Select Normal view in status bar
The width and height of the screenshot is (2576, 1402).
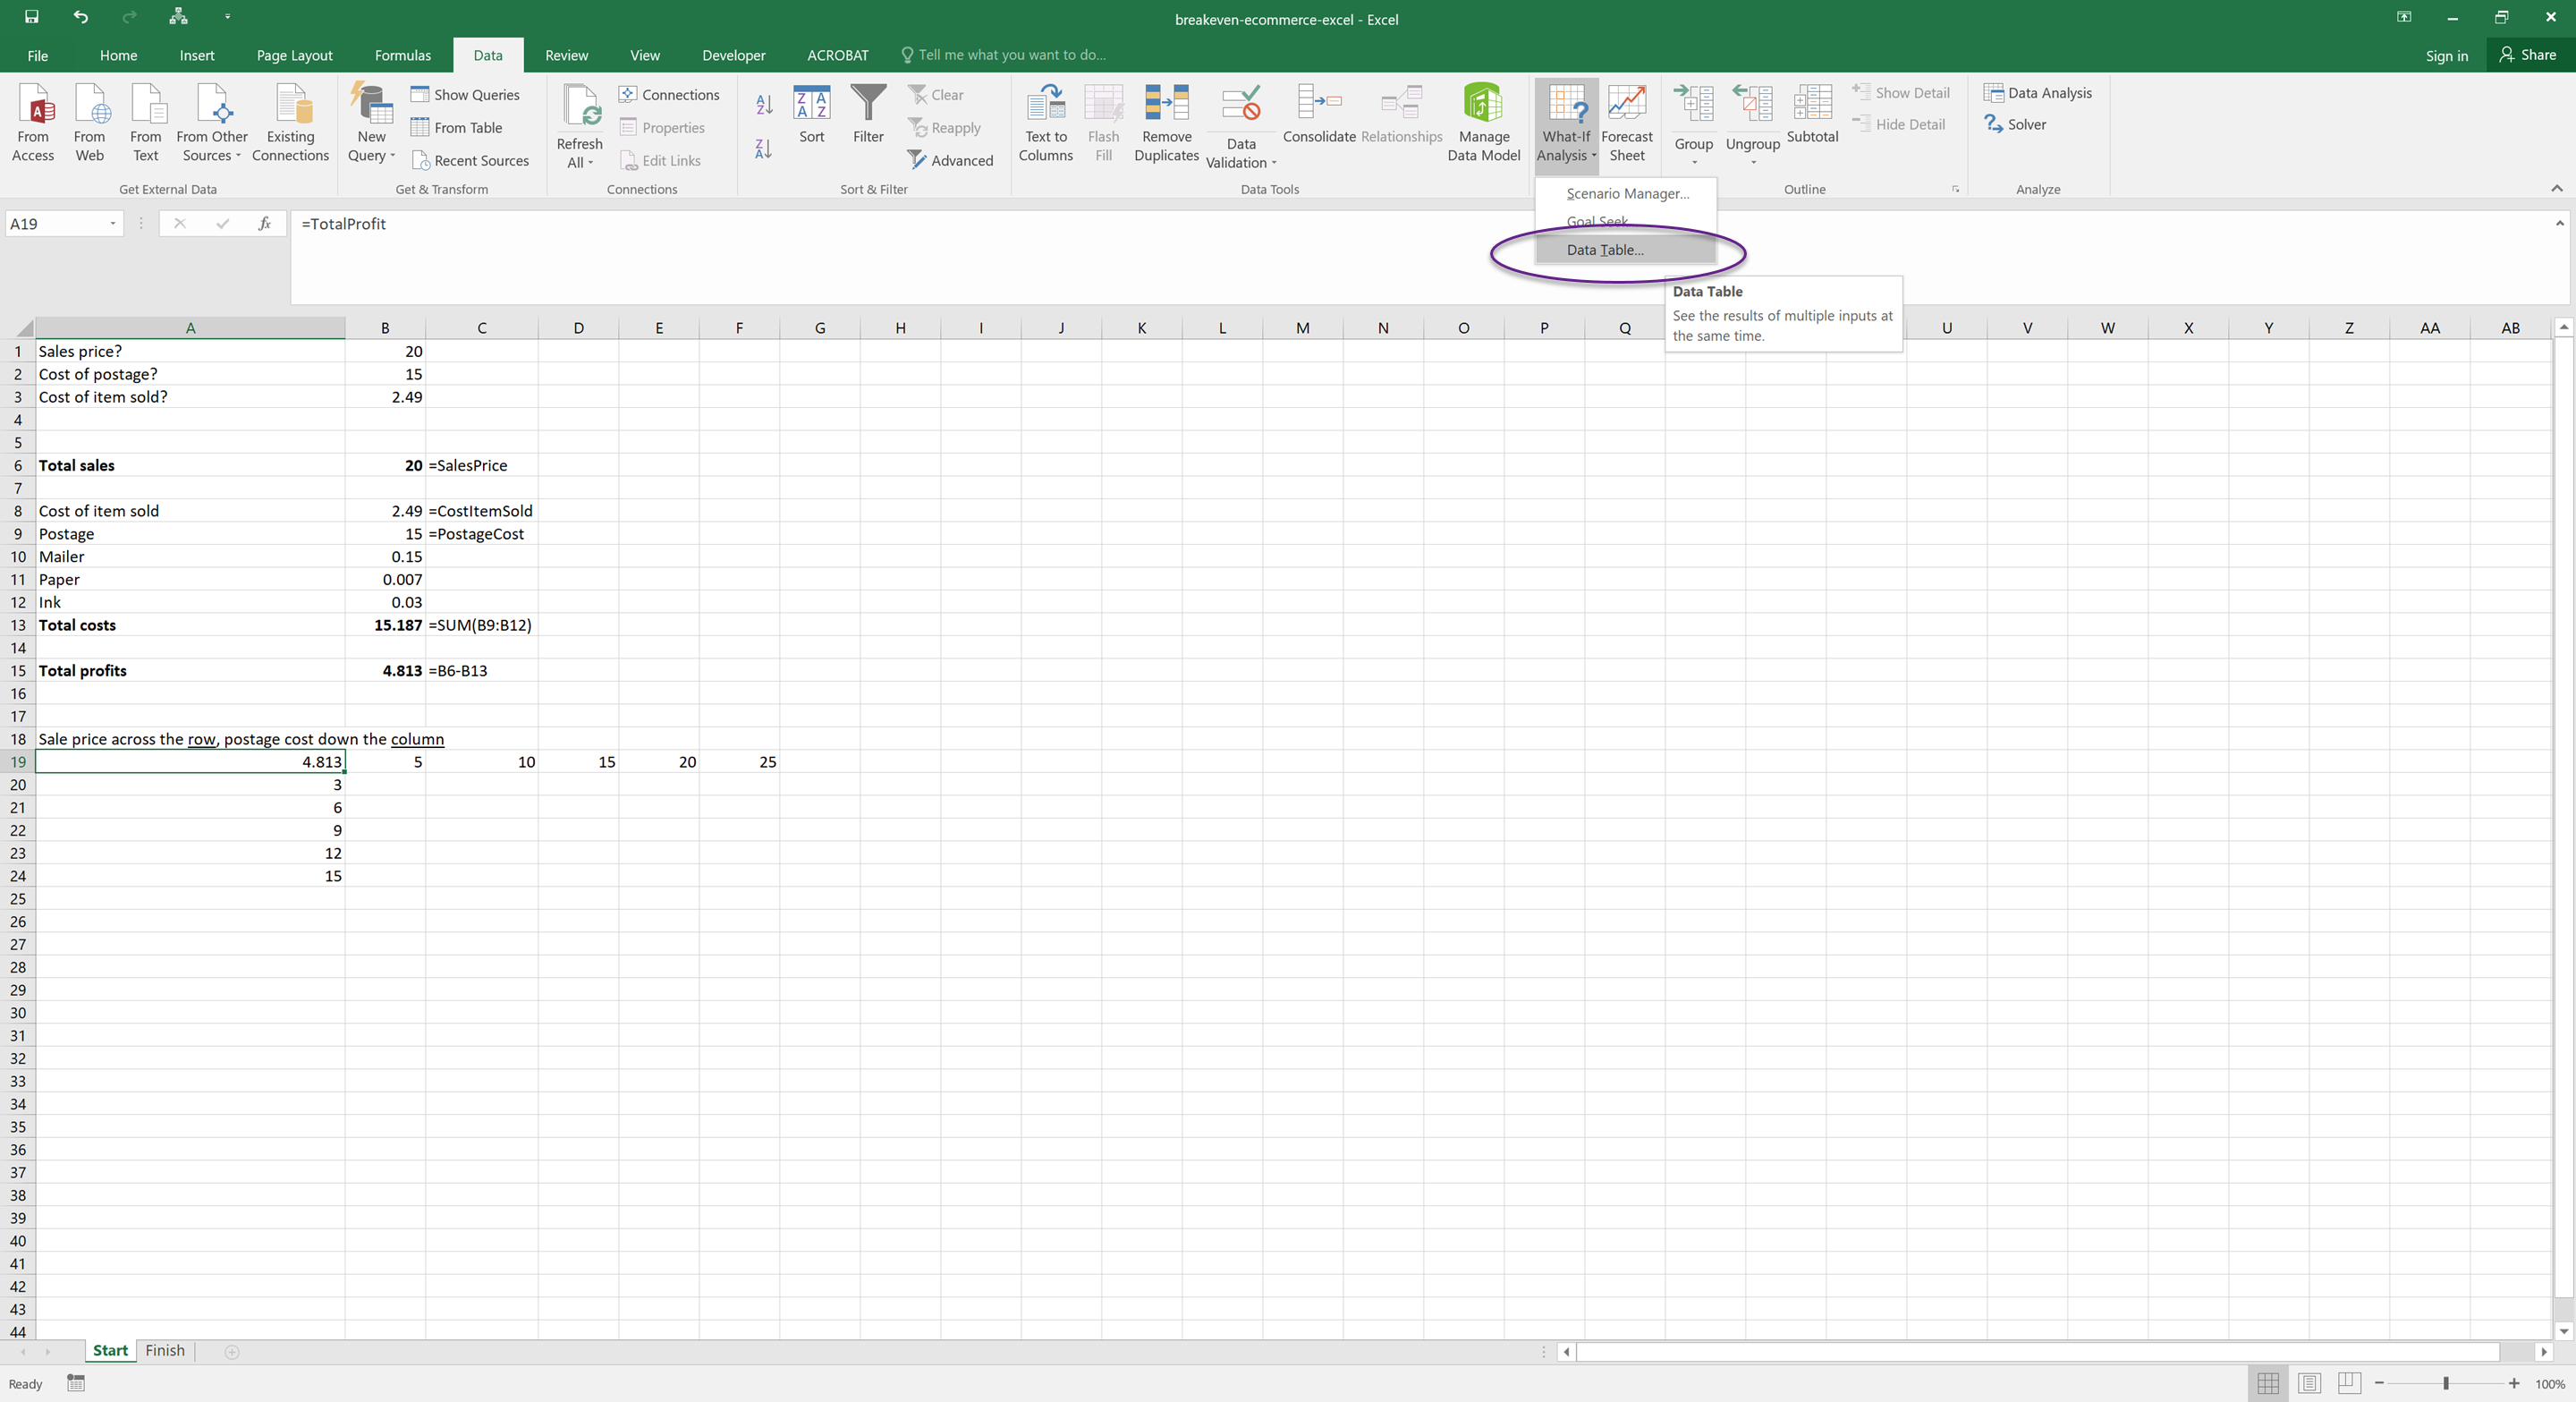(2268, 1383)
